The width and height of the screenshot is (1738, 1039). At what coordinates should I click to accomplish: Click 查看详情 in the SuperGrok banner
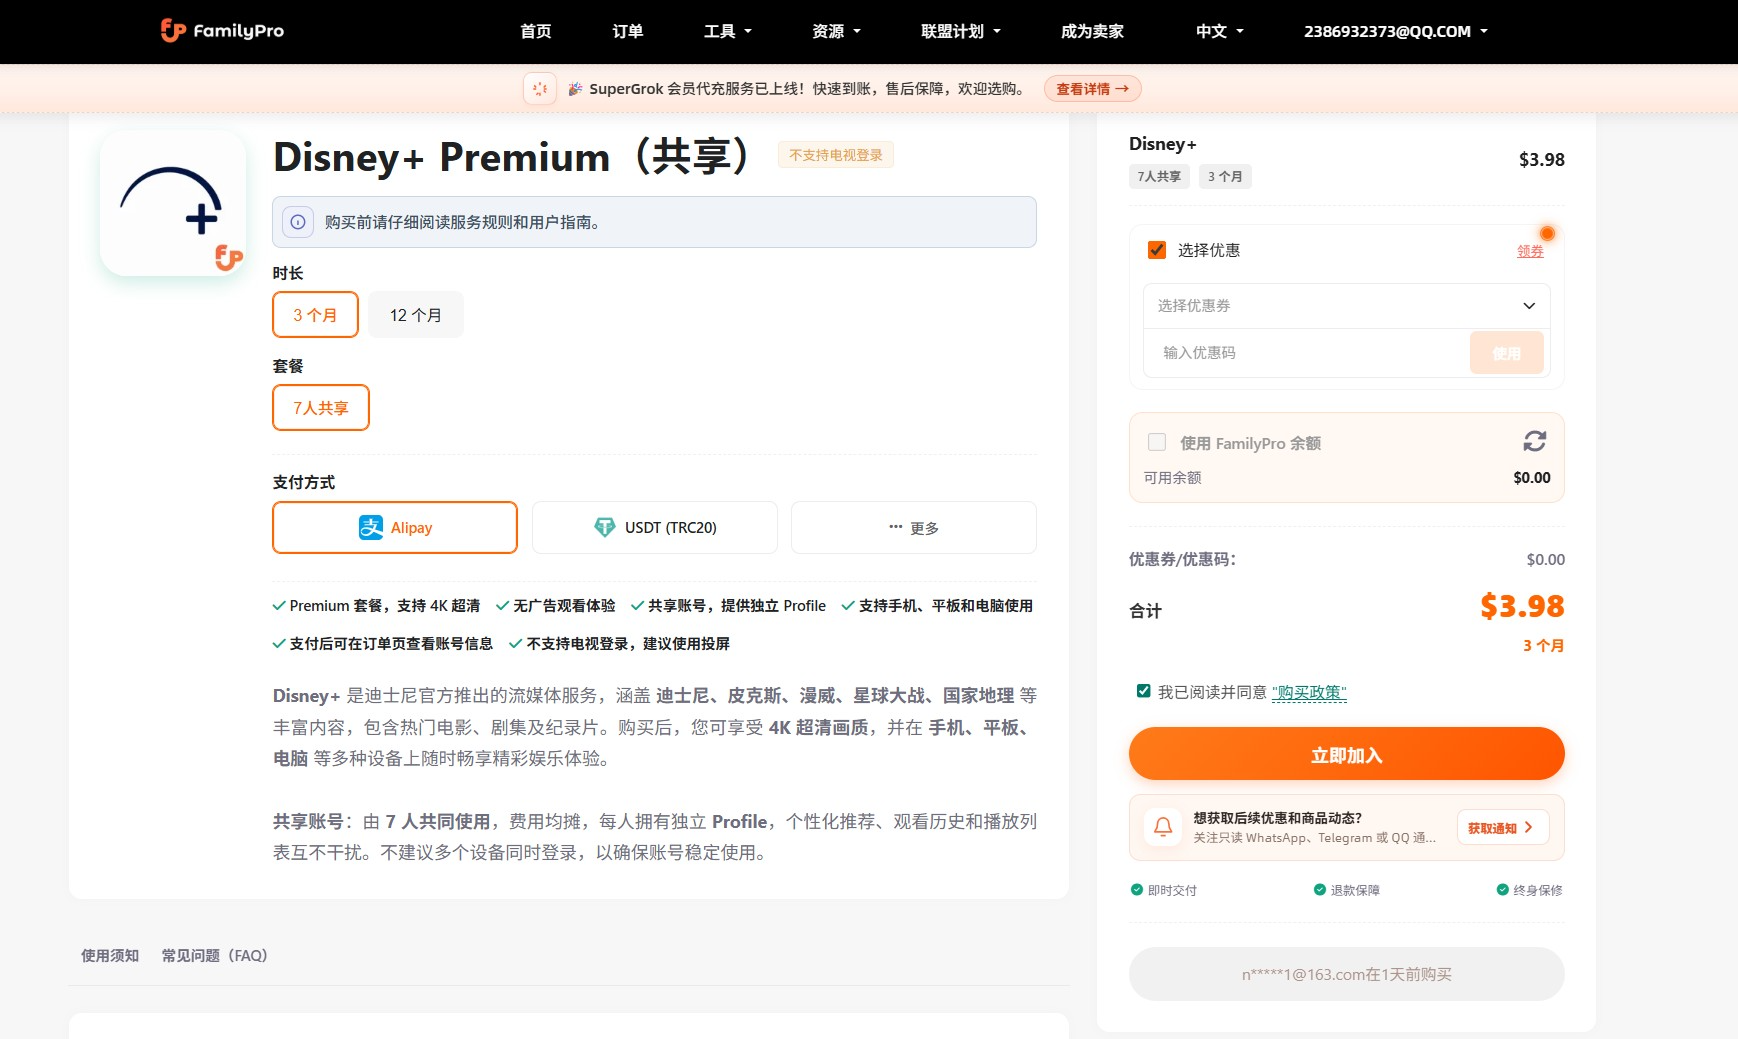pos(1092,89)
